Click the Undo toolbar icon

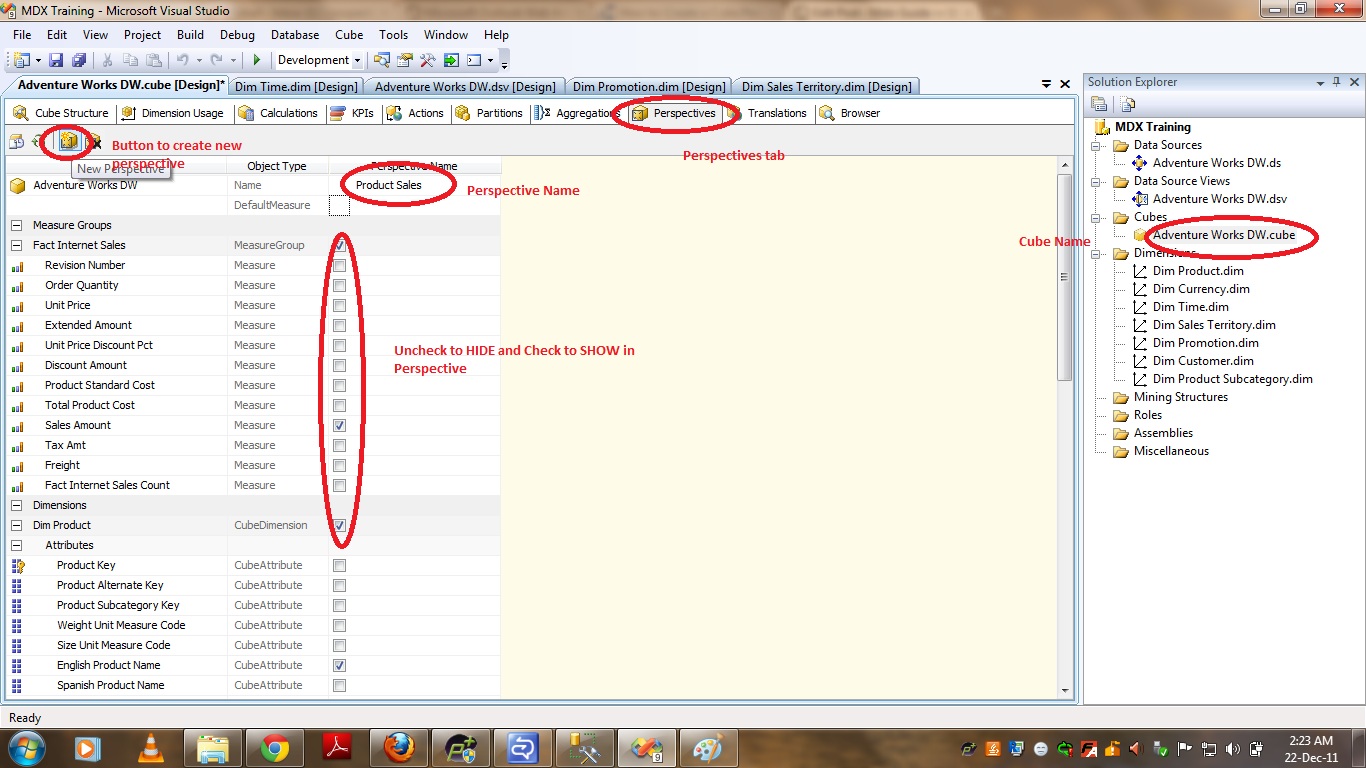click(x=183, y=60)
